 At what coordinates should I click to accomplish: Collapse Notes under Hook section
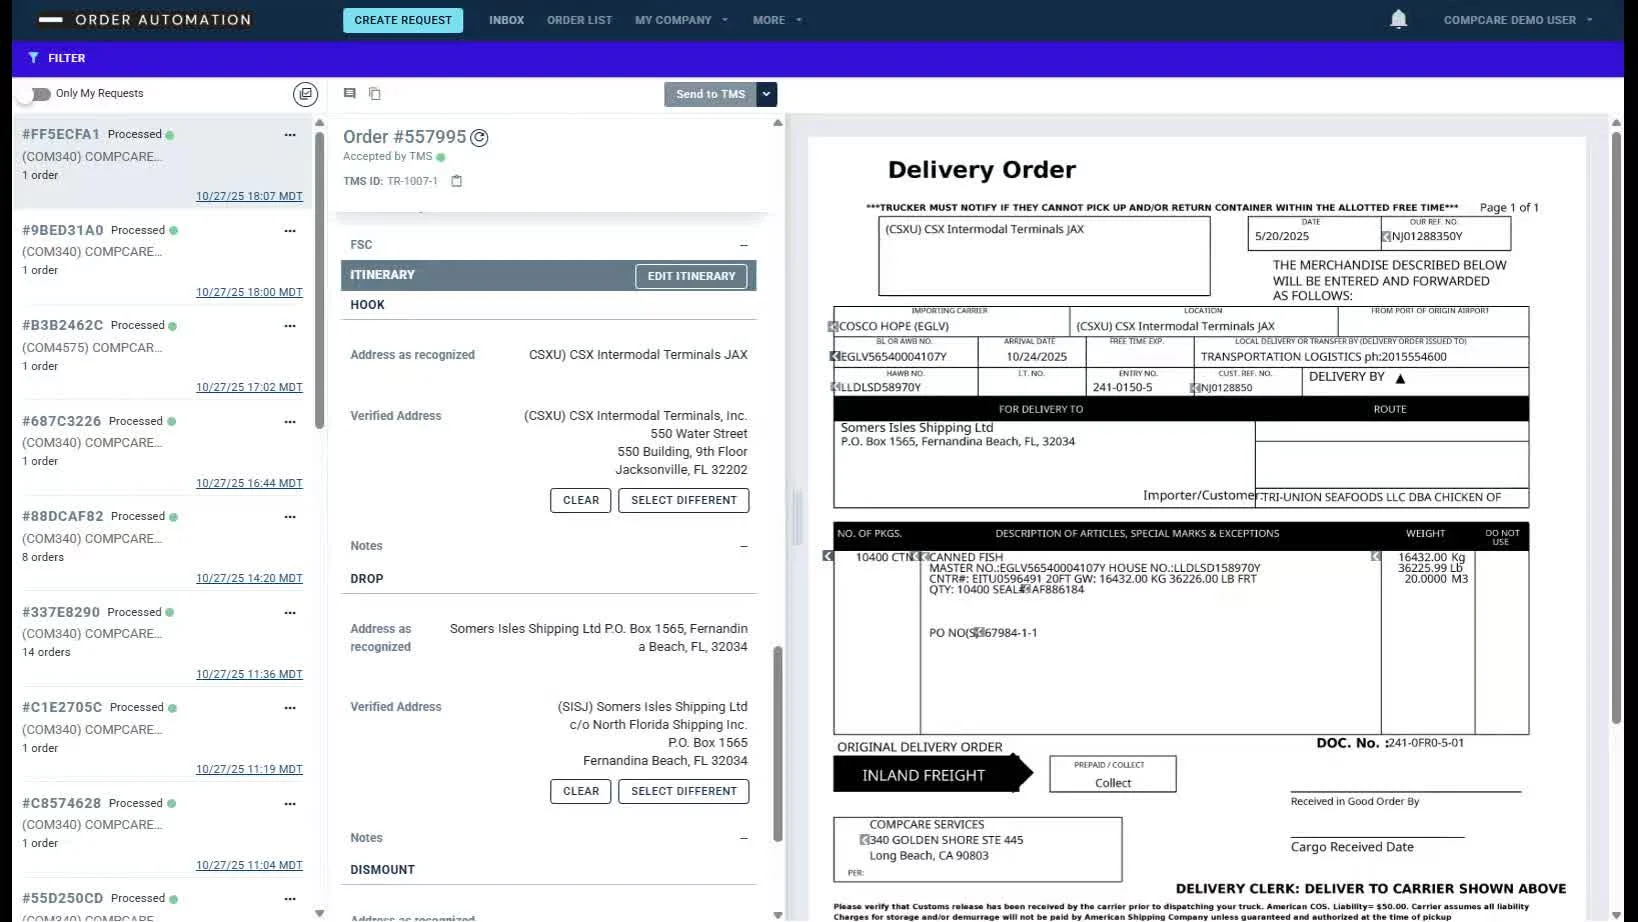(x=744, y=546)
